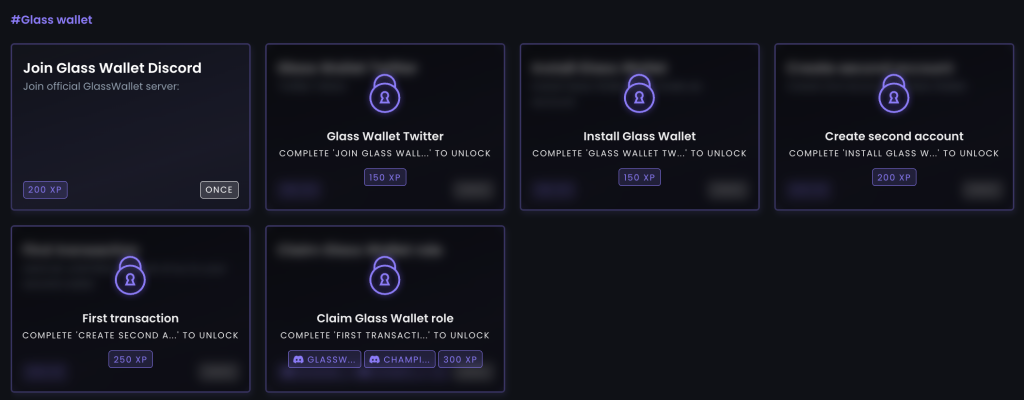The image size is (1024, 400).
Task: Click the lock icon on Install Glass Wallet
Action: coord(639,93)
